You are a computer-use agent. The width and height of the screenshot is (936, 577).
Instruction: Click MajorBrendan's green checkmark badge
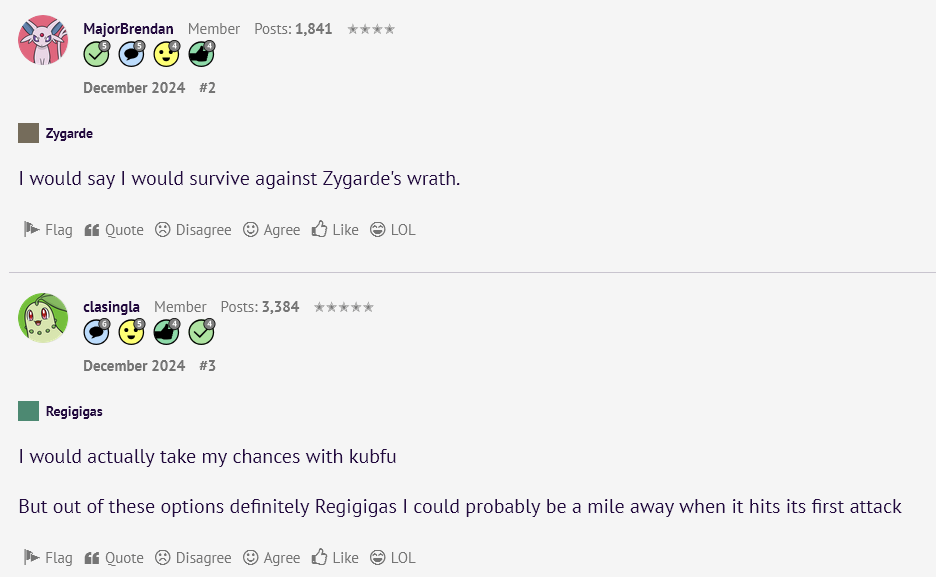[96, 54]
